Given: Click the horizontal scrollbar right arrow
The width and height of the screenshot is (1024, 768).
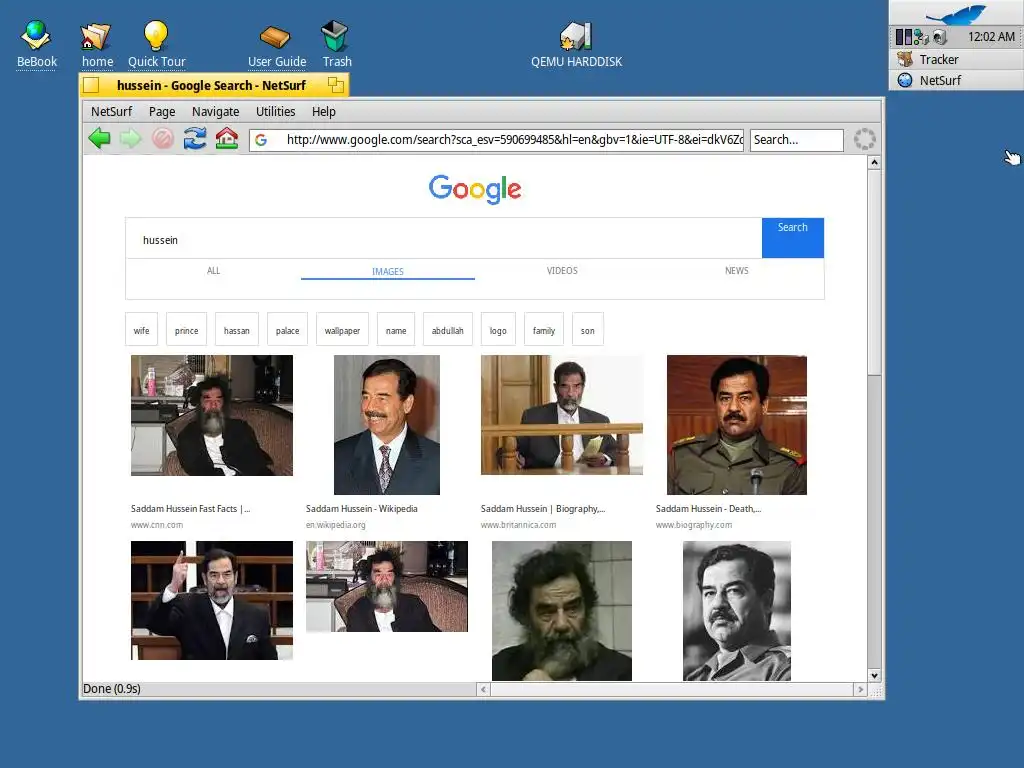Looking at the screenshot, I should coord(860,689).
